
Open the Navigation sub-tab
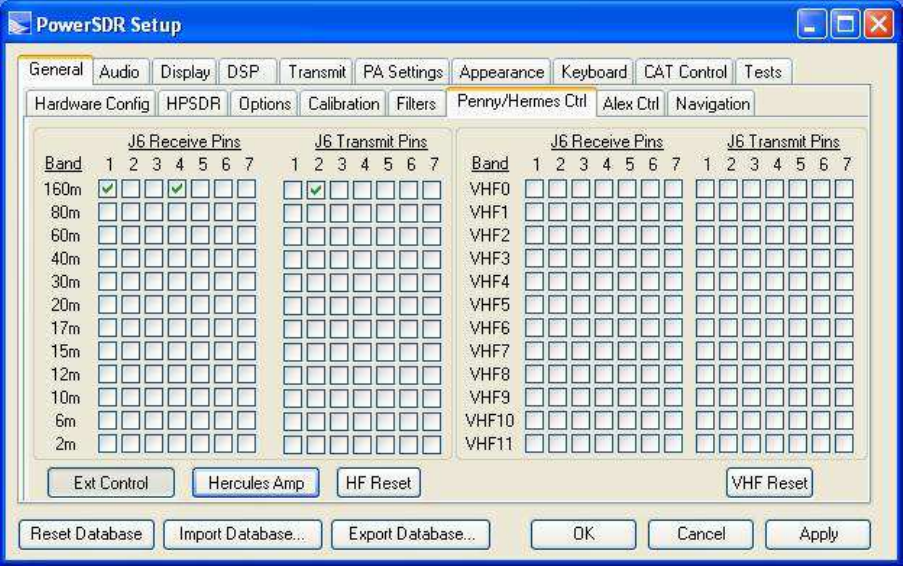click(712, 104)
